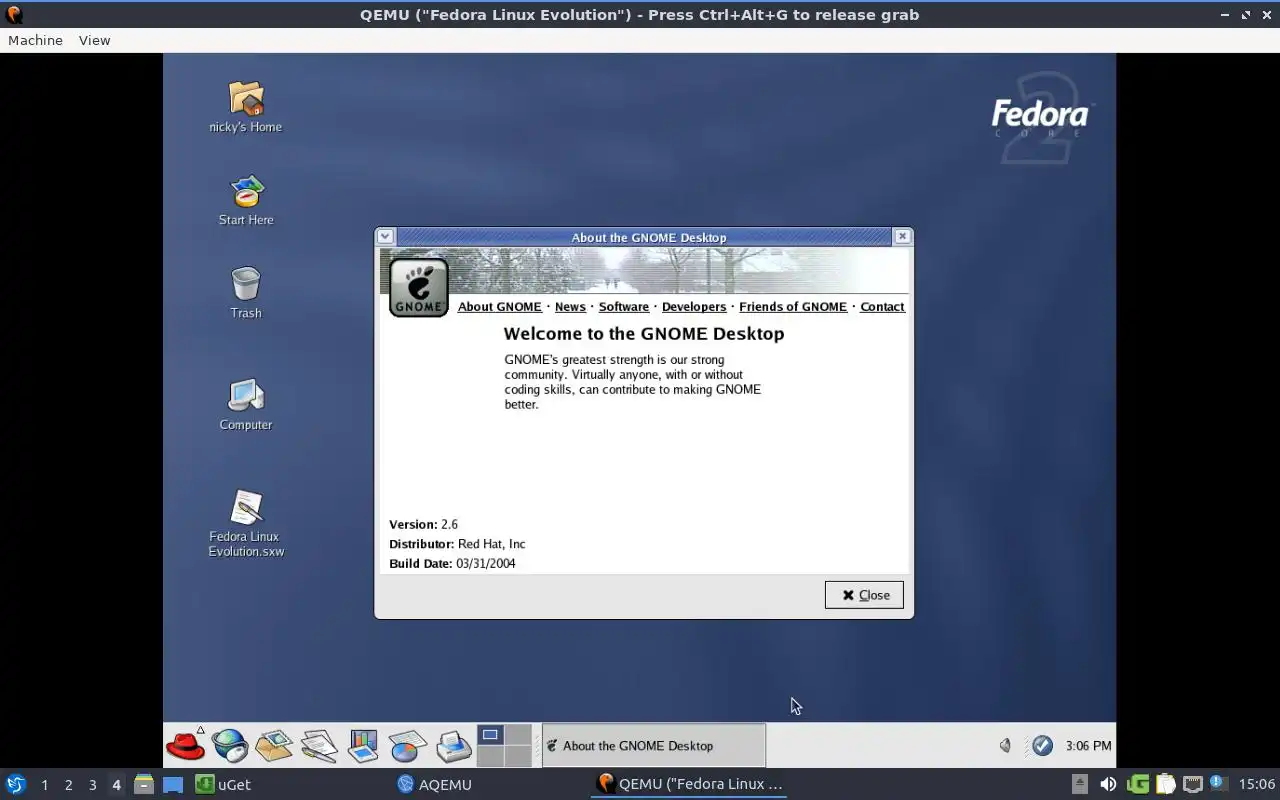1280x800 pixels.
Task: Switch to first workspace in pager
Action: tap(490, 735)
